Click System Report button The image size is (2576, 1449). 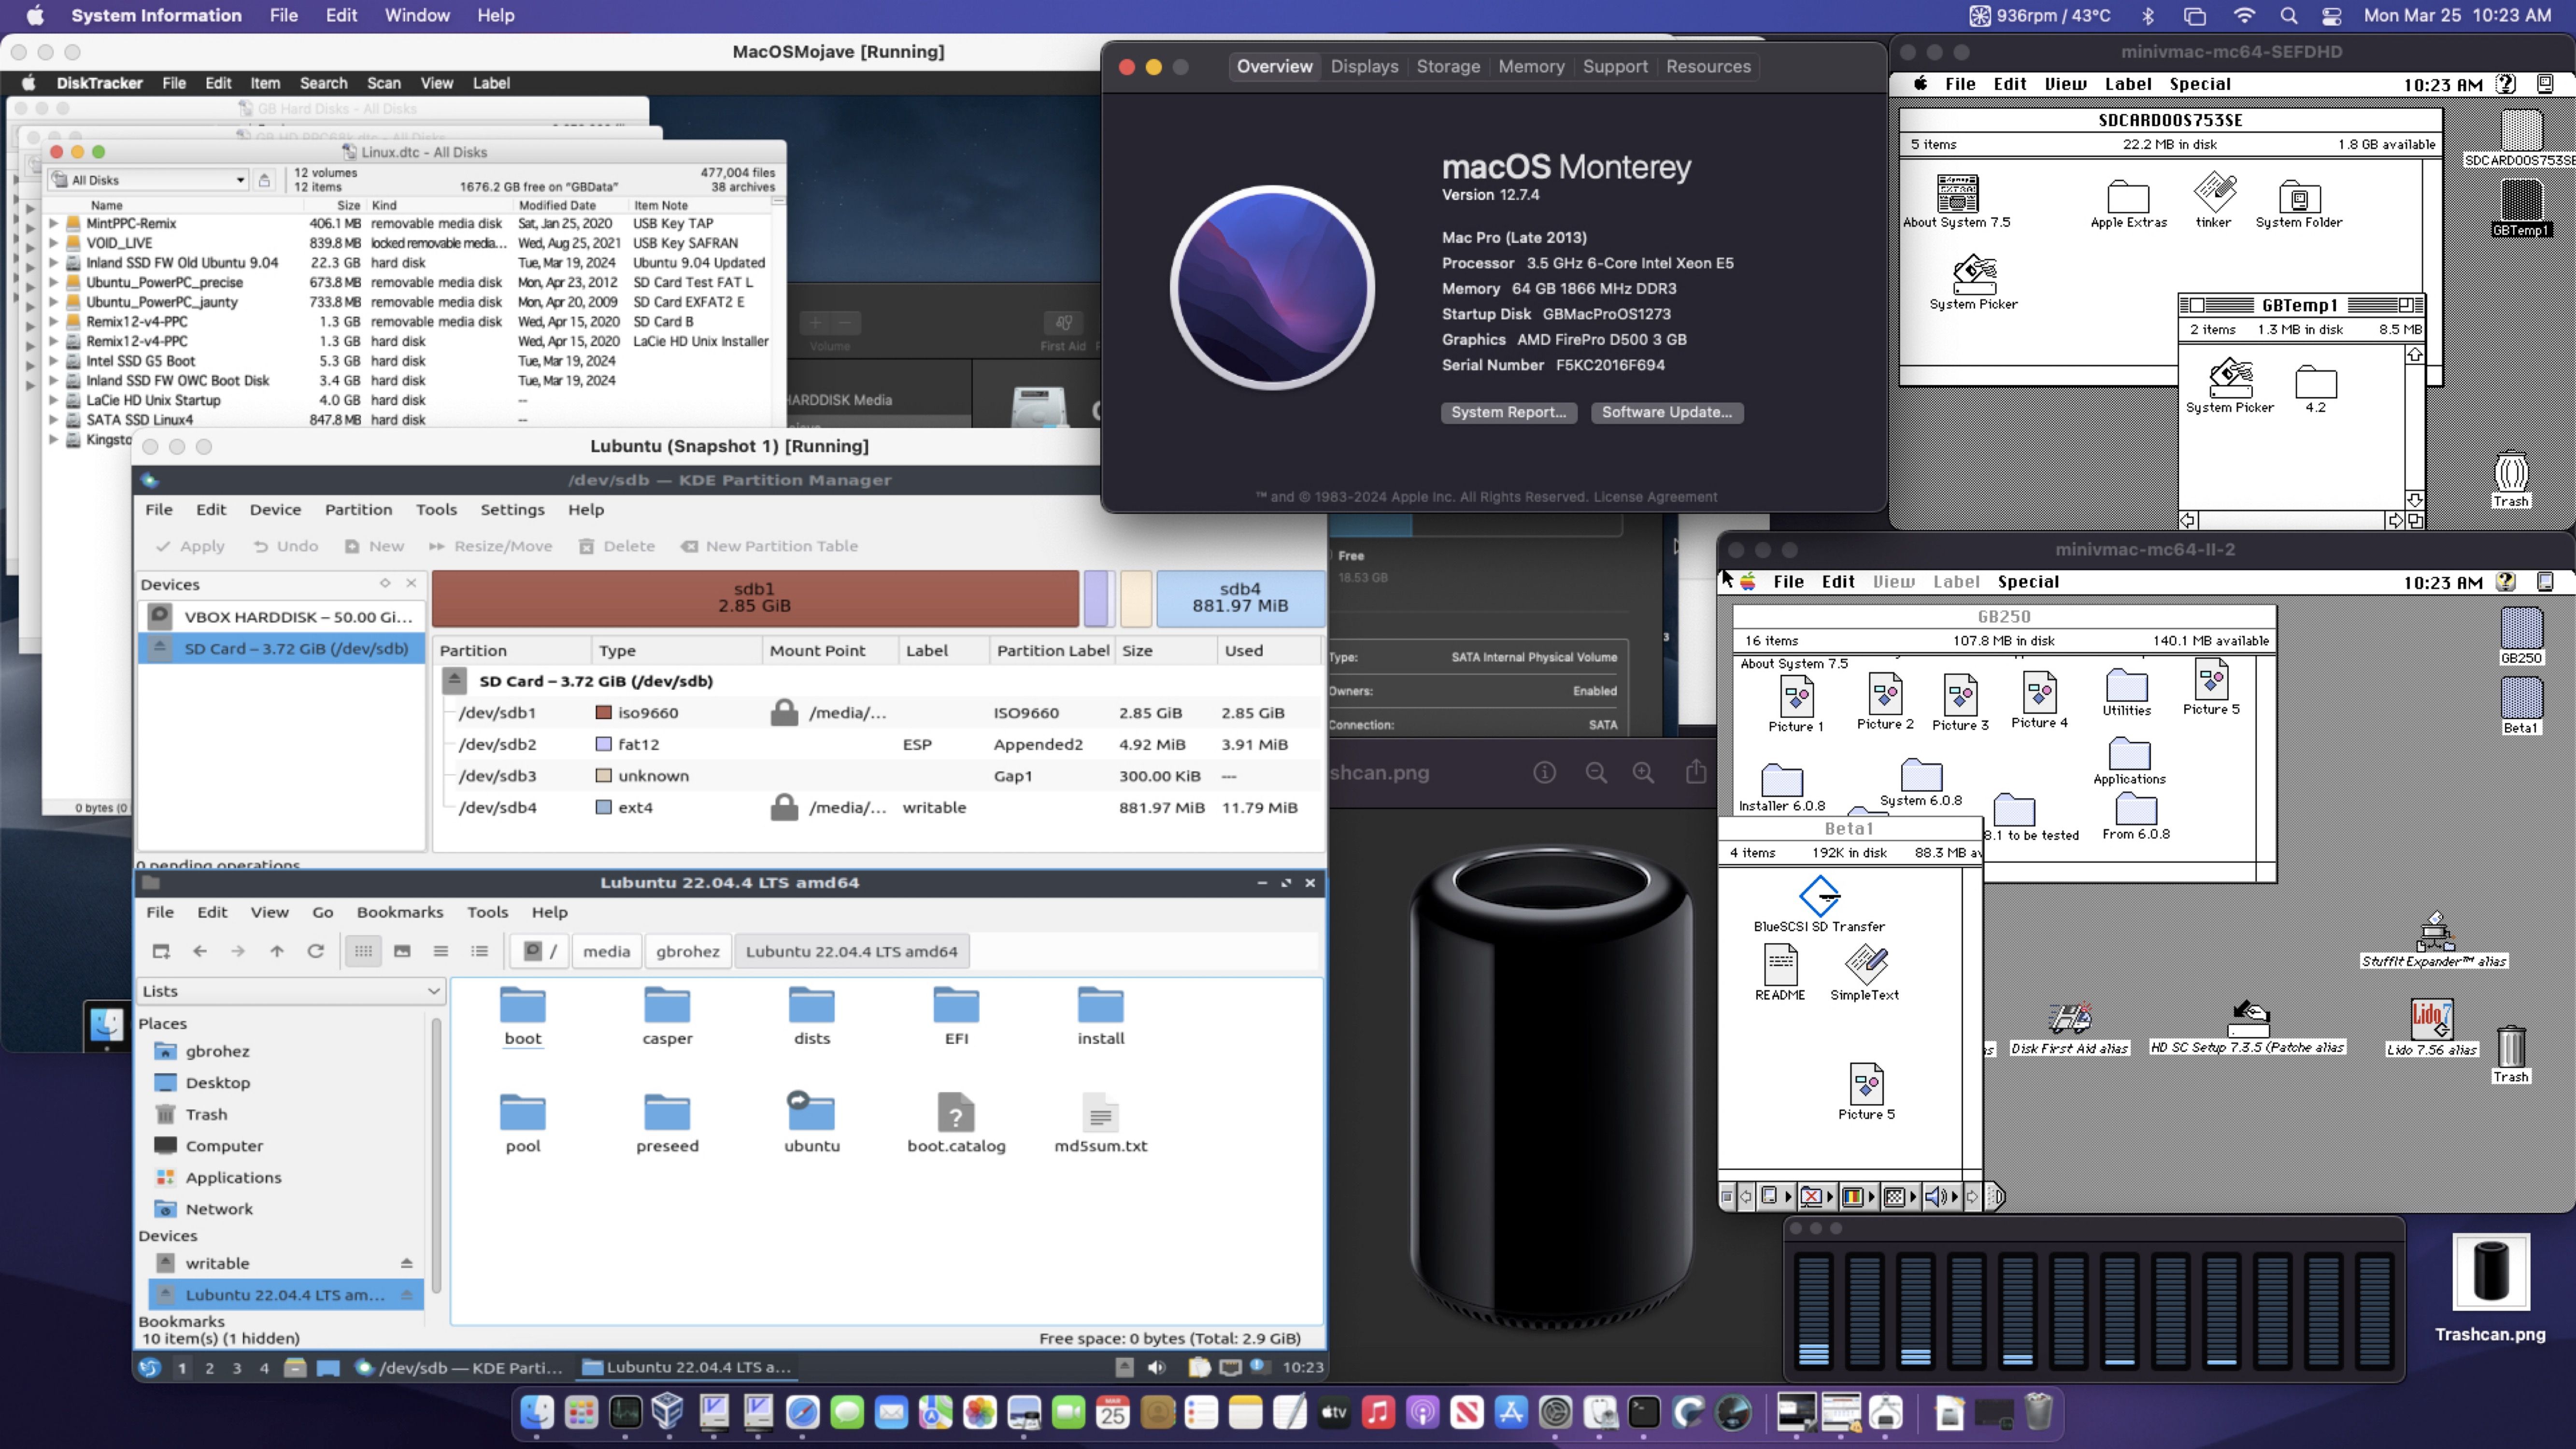1508,412
